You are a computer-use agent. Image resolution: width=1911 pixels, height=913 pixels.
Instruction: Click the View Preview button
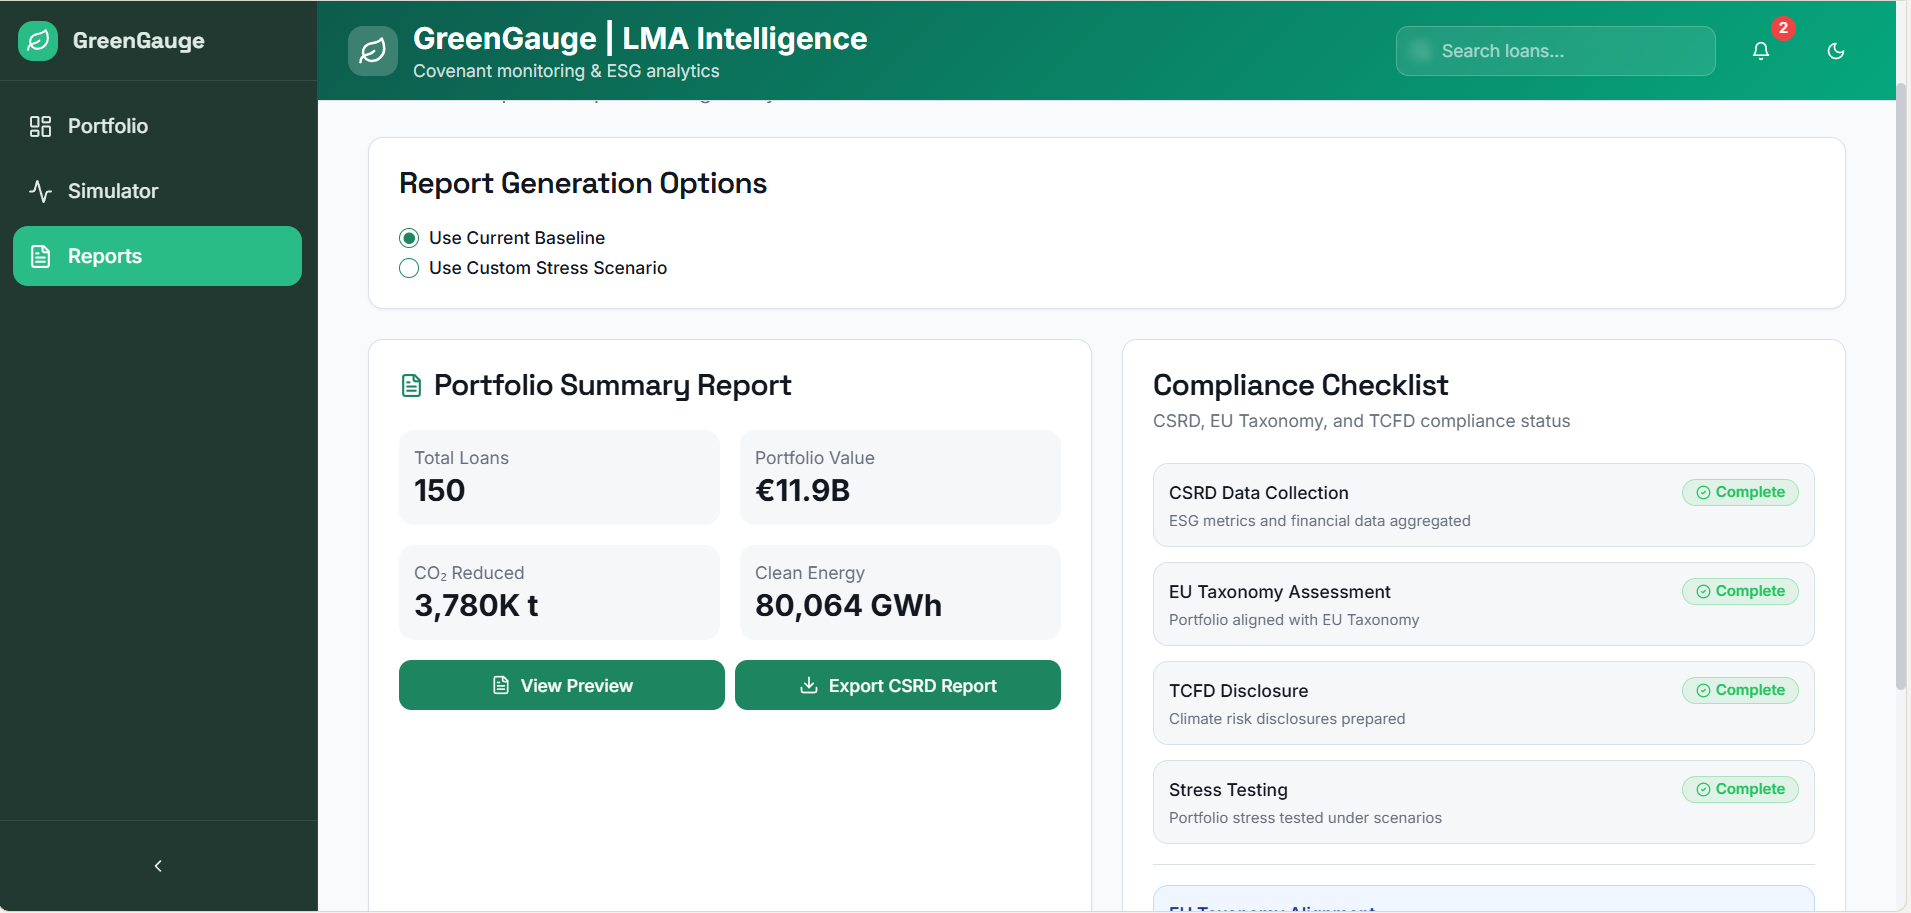click(562, 685)
